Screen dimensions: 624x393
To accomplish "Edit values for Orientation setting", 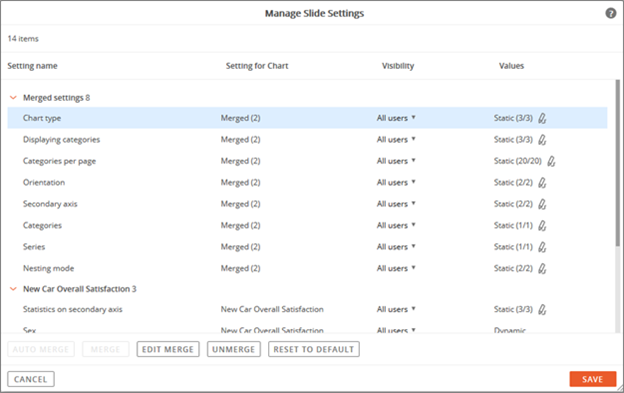I will click(x=542, y=183).
